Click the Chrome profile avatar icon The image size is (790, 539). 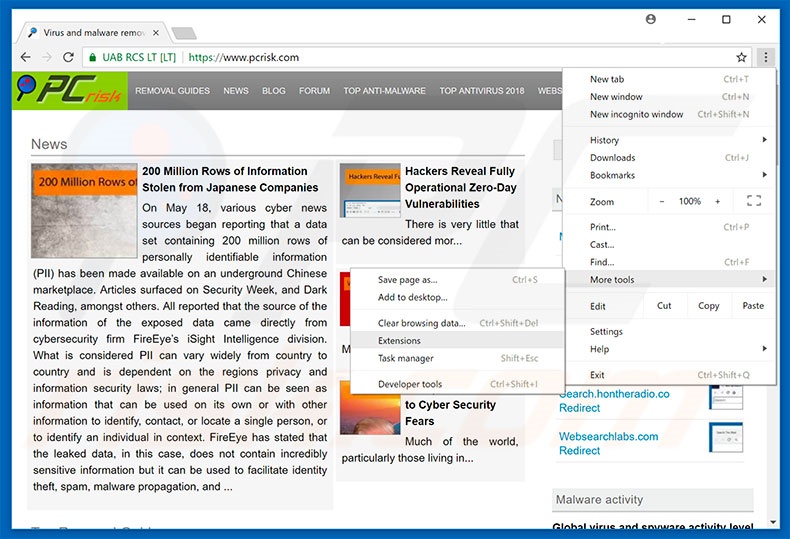pos(652,19)
